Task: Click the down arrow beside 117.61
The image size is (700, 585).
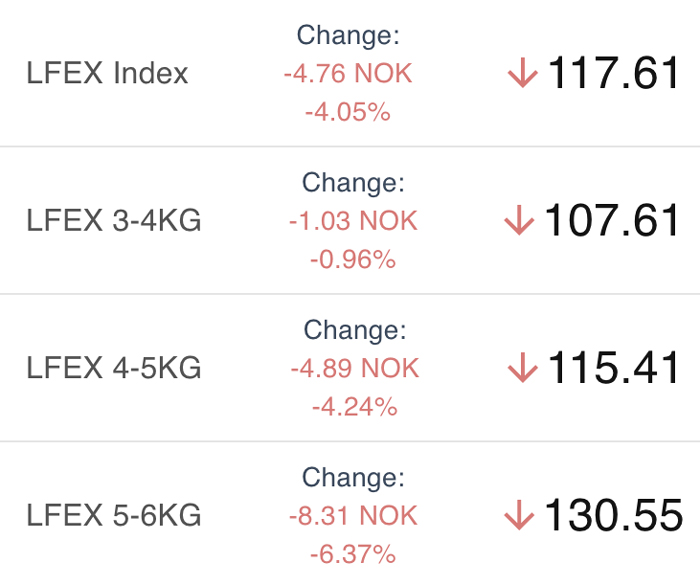Action: pyautogui.click(x=523, y=73)
